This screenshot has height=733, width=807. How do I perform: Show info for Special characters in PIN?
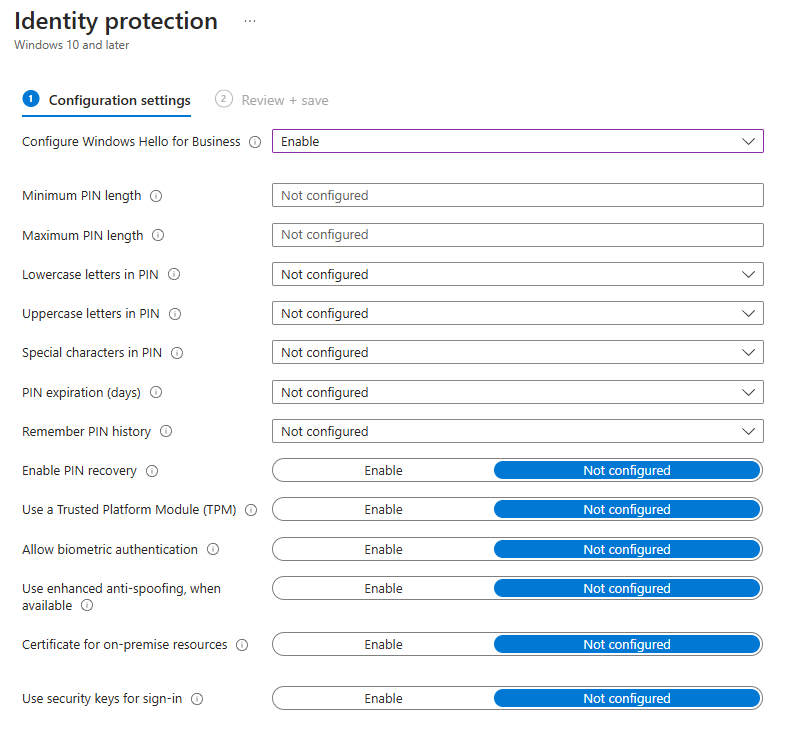pos(177,353)
